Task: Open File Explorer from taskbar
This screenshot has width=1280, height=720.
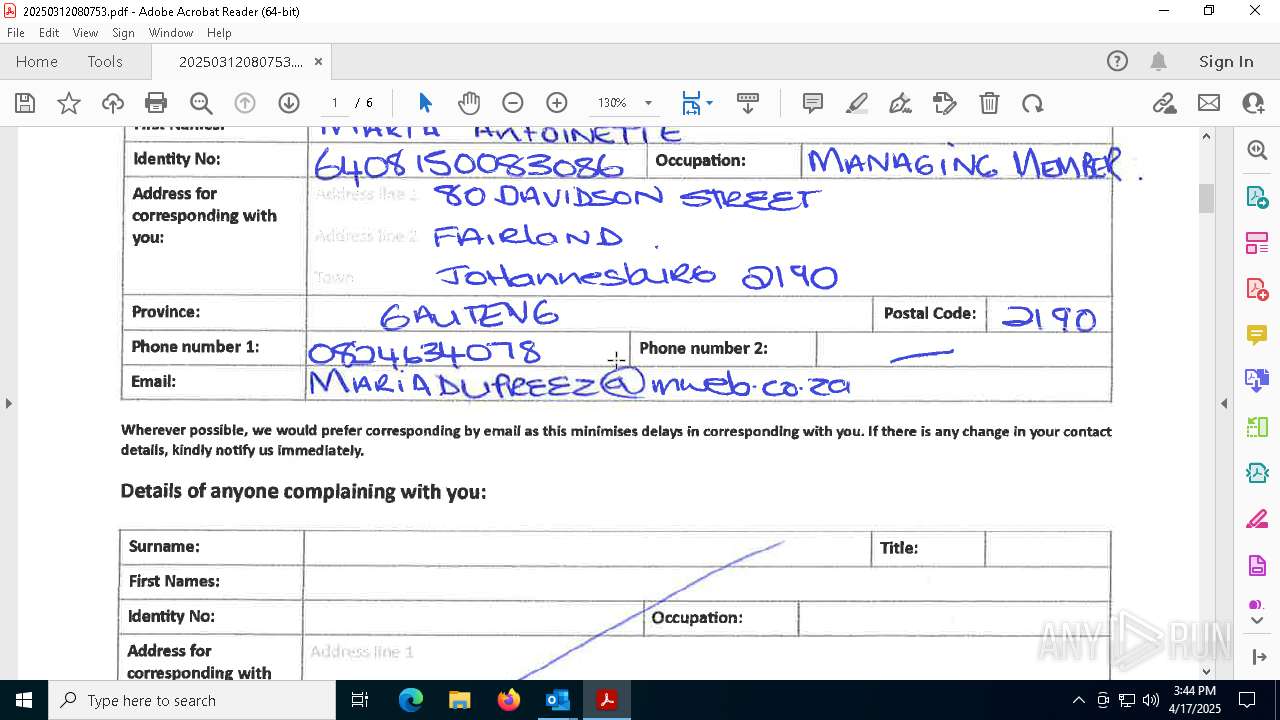Action: coord(459,700)
